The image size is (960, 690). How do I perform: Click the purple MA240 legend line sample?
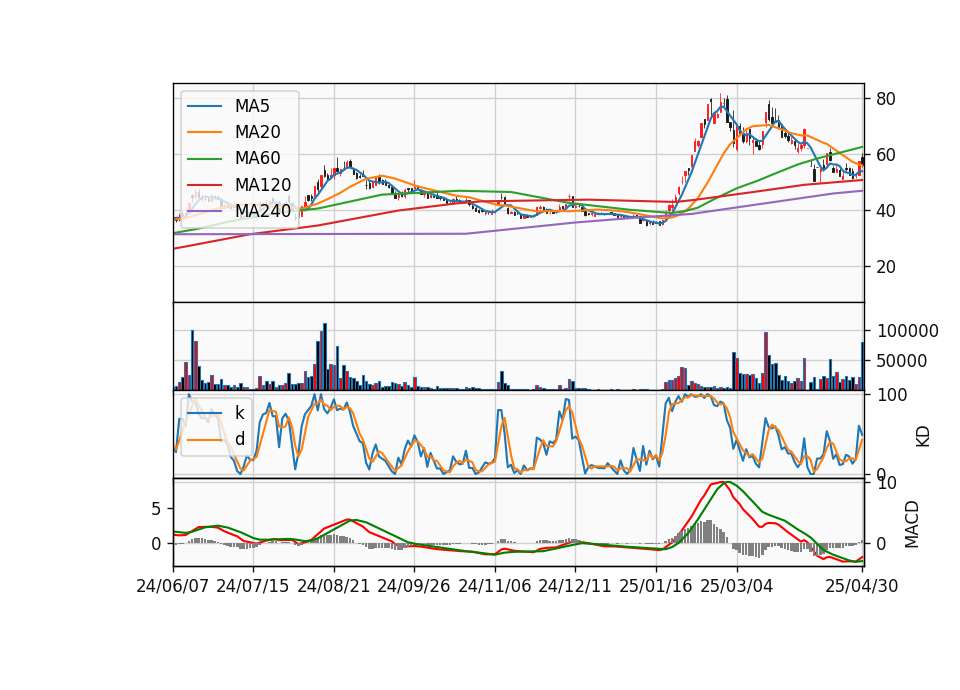[x=204, y=211]
